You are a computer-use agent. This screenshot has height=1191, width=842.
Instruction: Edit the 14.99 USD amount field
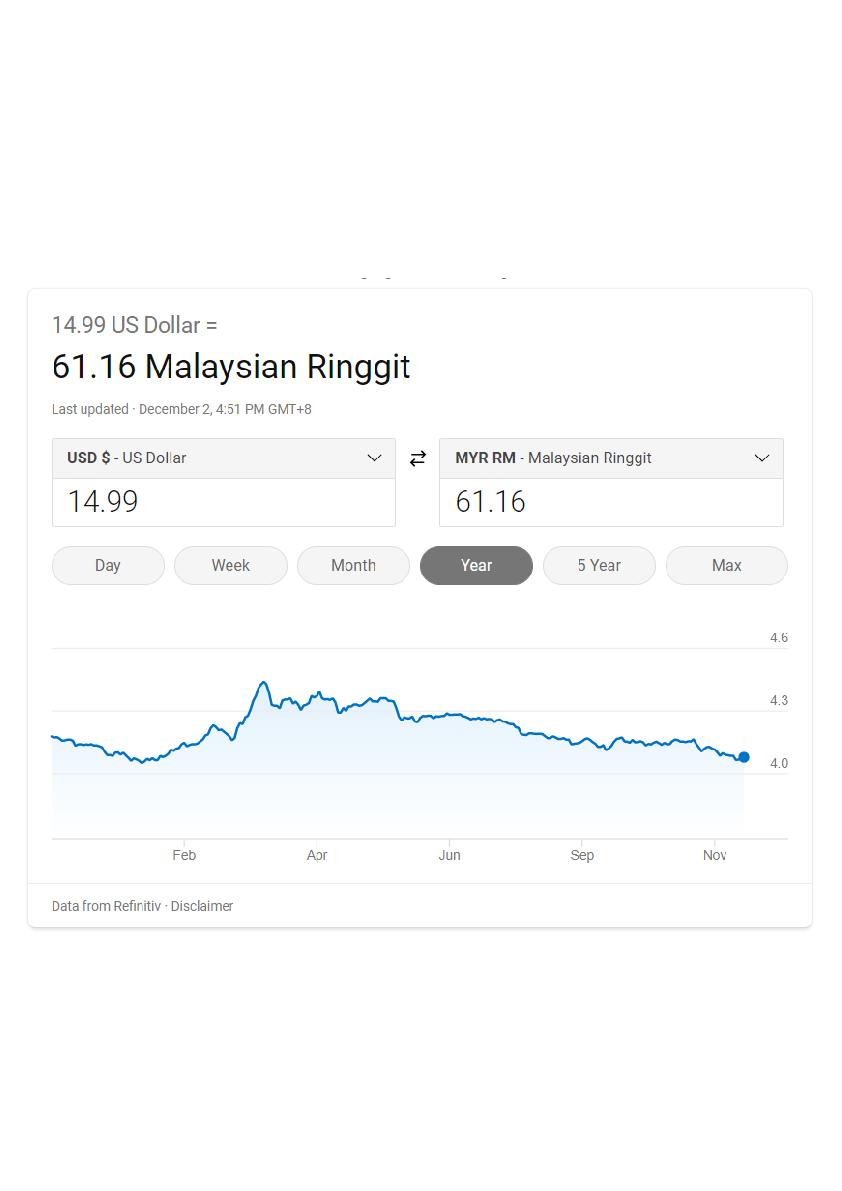[224, 502]
